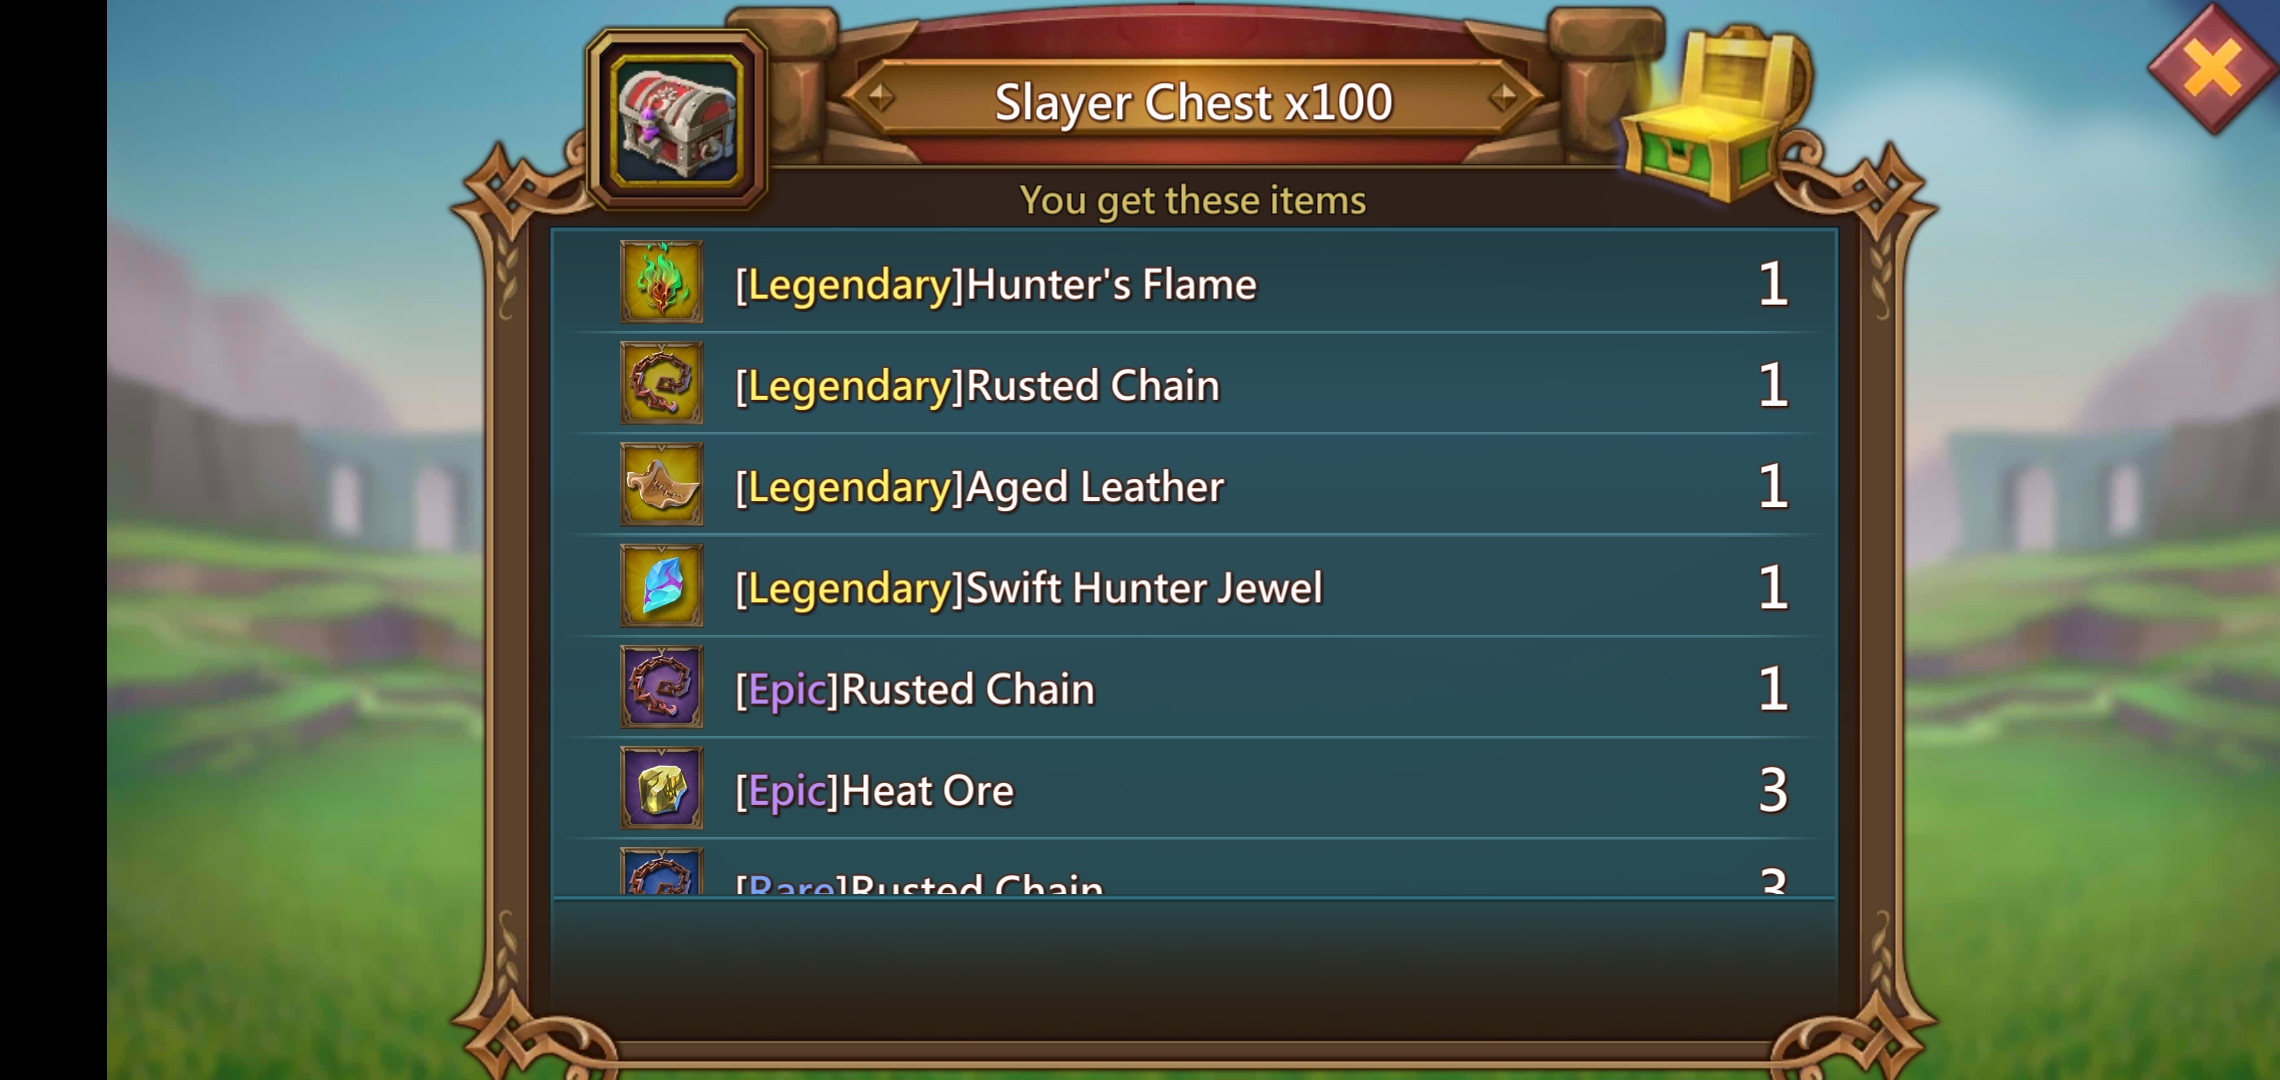Close the Slayer Chest rewards window

(2212, 68)
